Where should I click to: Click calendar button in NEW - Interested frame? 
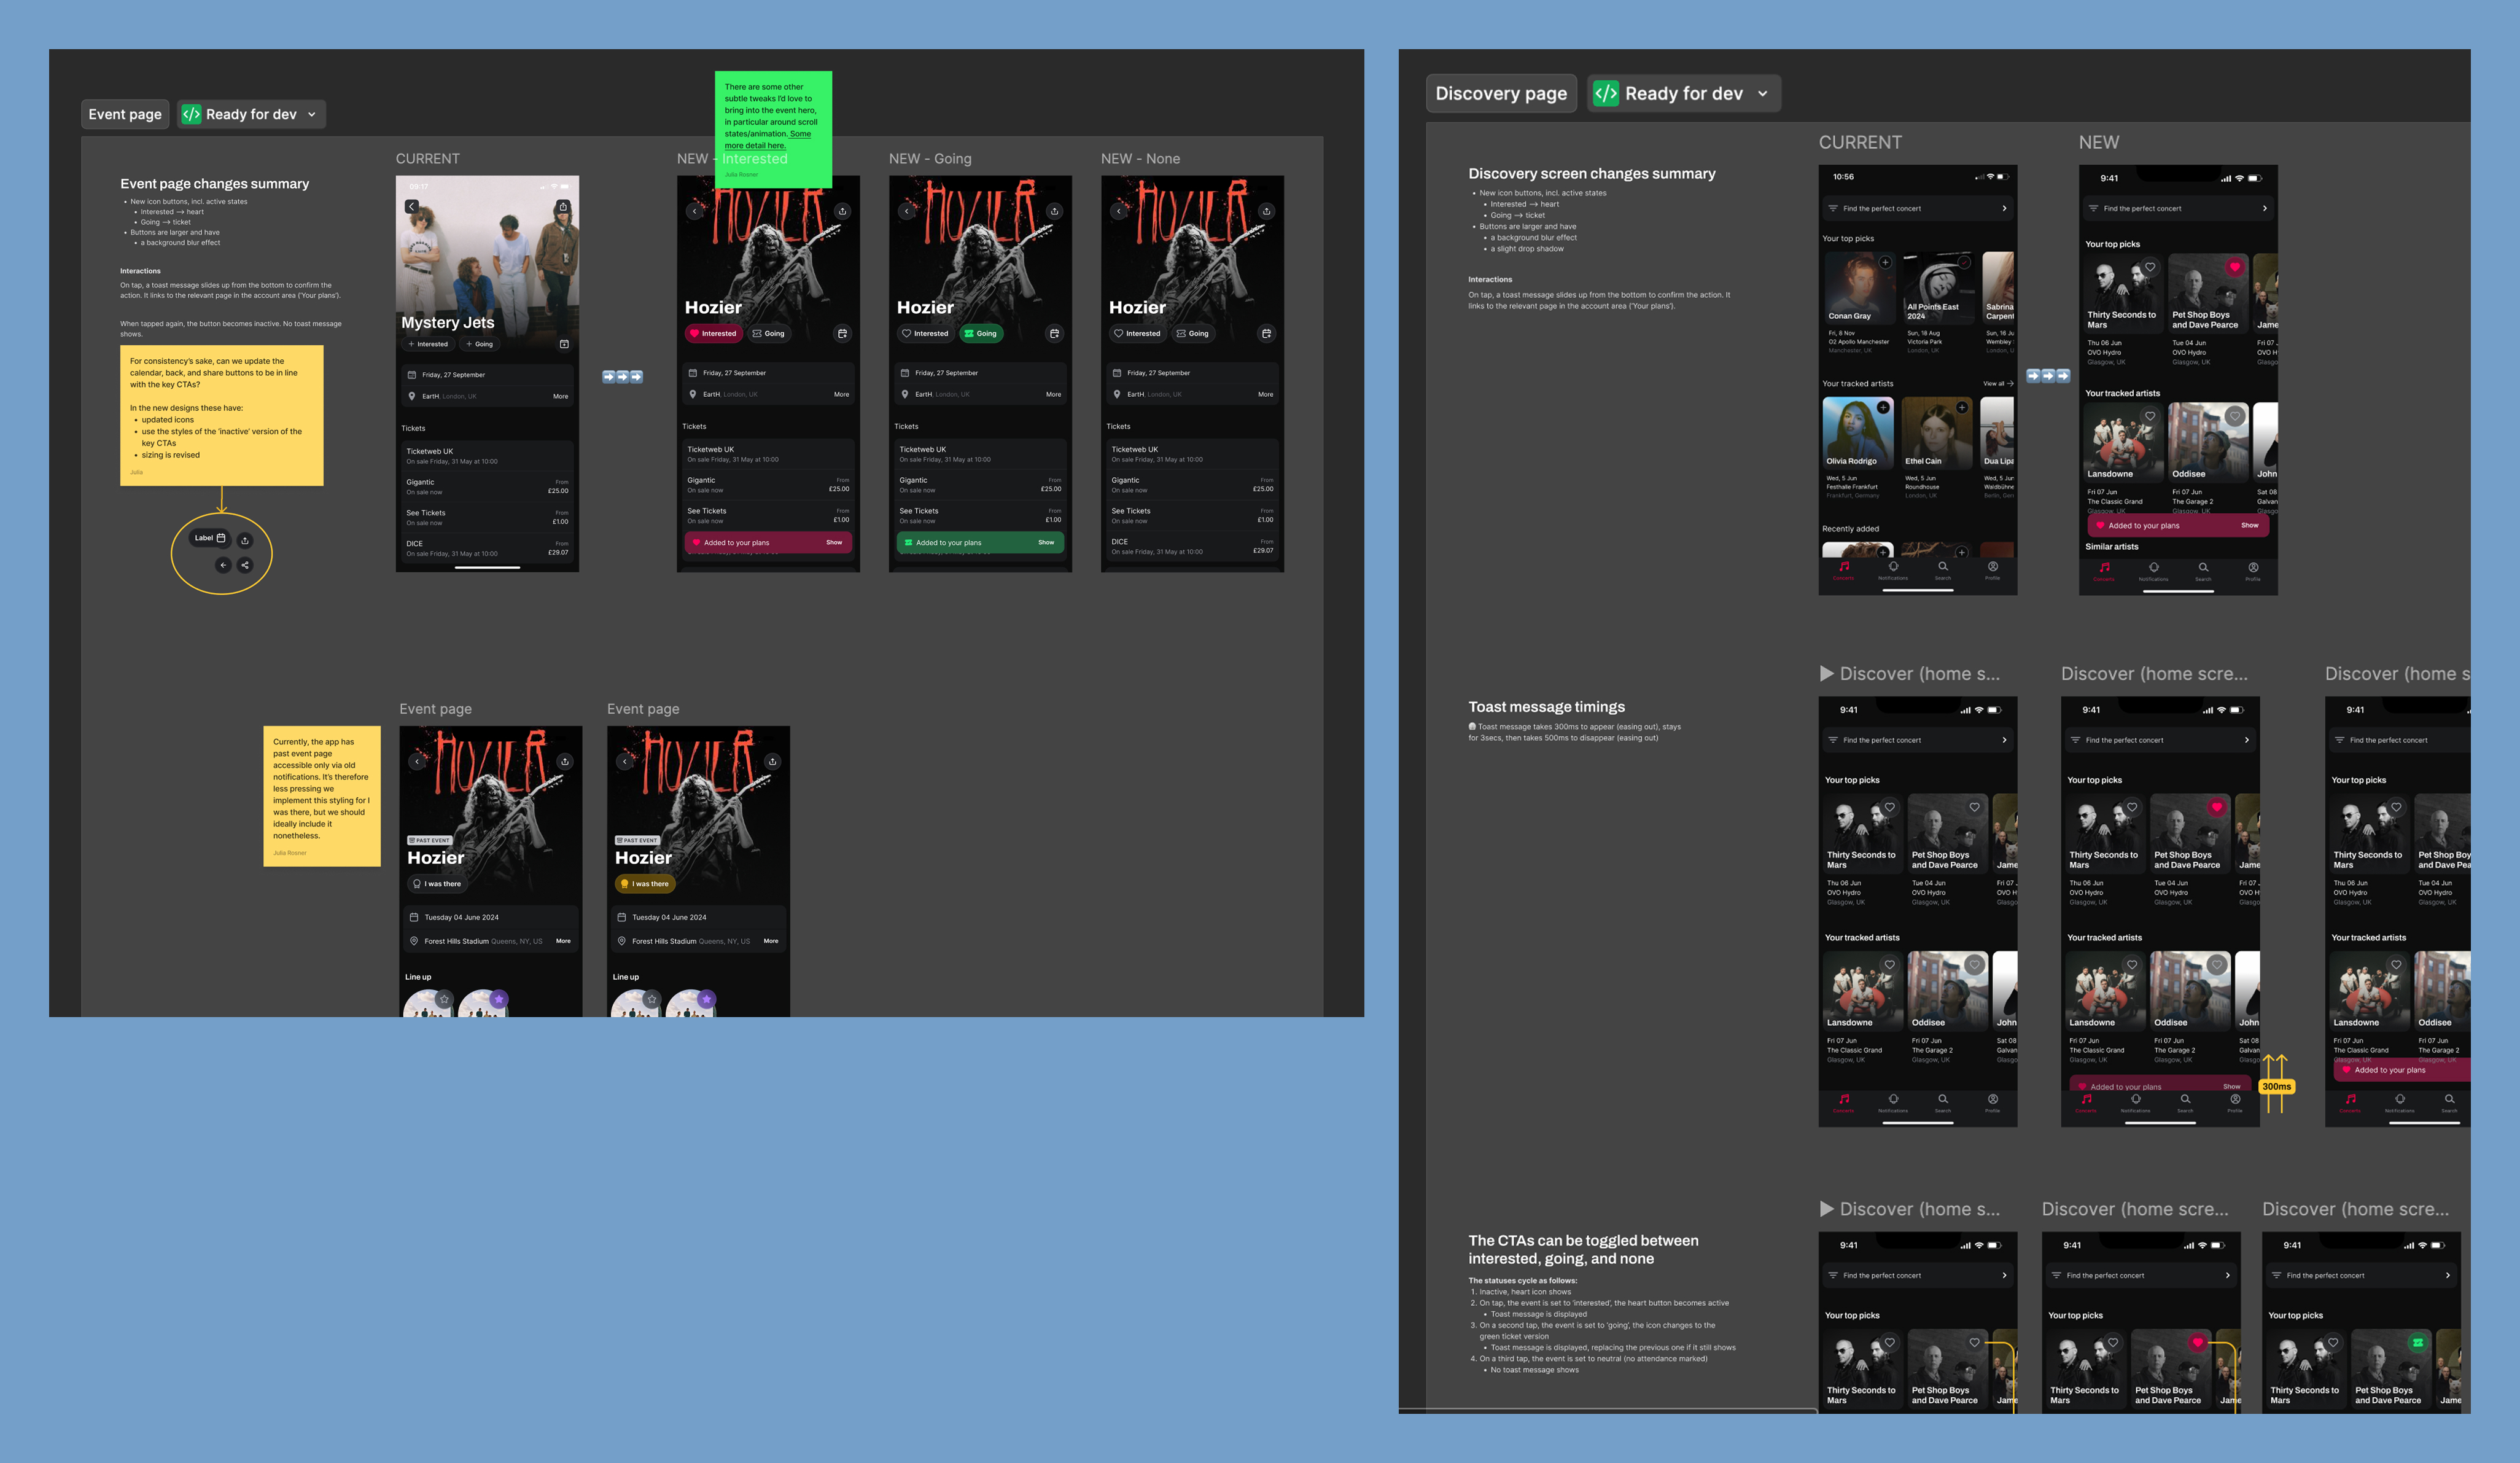click(842, 334)
